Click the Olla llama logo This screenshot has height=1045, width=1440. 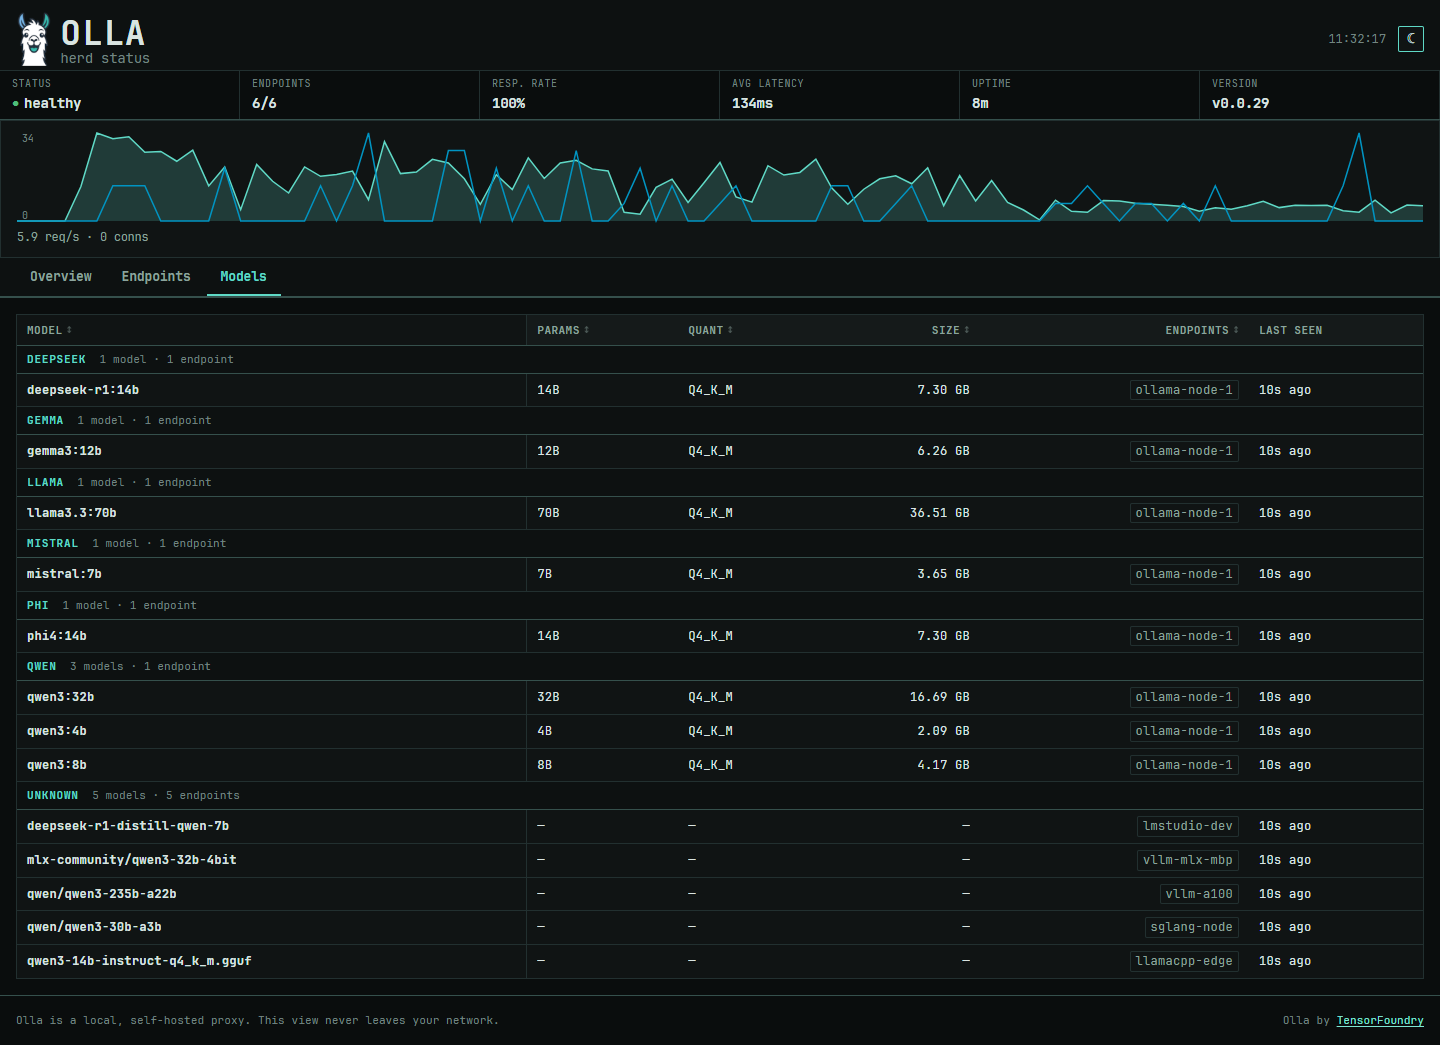33,40
